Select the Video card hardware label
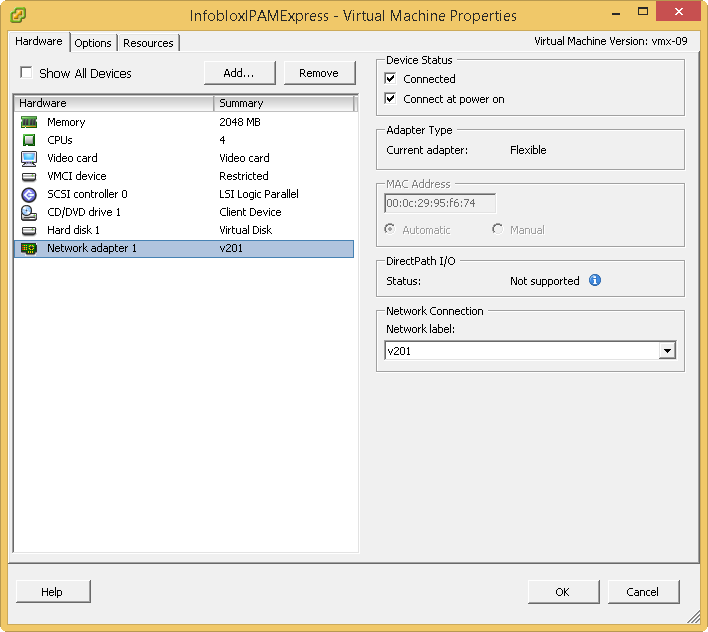The image size is (708, 632). tap(72, 158)
